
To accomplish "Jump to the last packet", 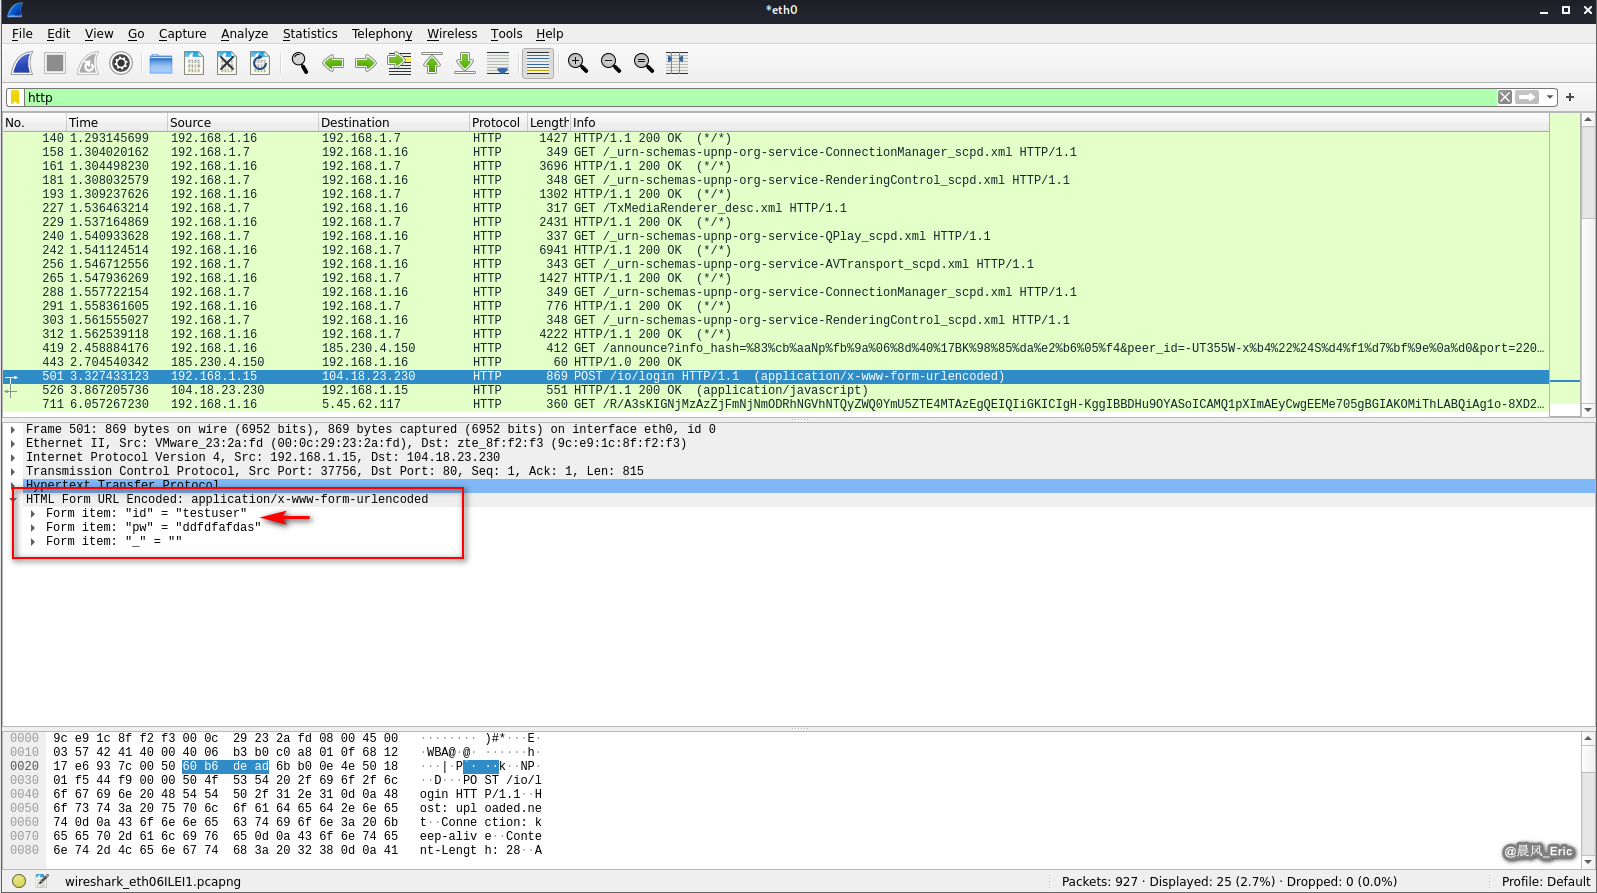I will (x=465, y=63).
